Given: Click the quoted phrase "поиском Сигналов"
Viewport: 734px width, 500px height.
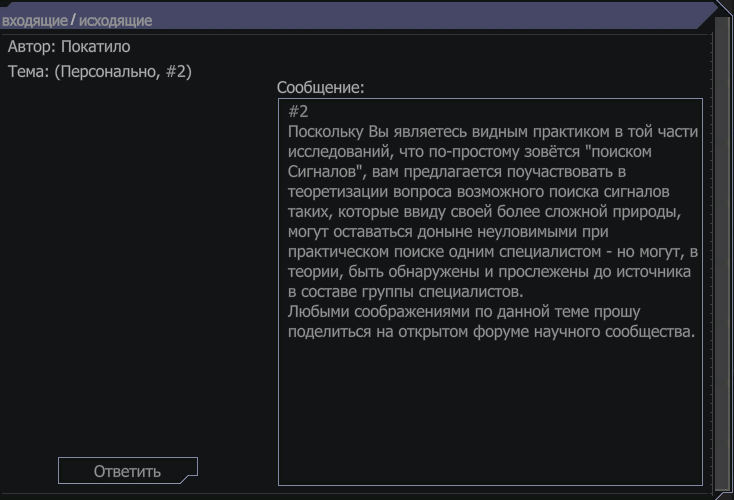Looking at the screenshot, I should [469, 162].
